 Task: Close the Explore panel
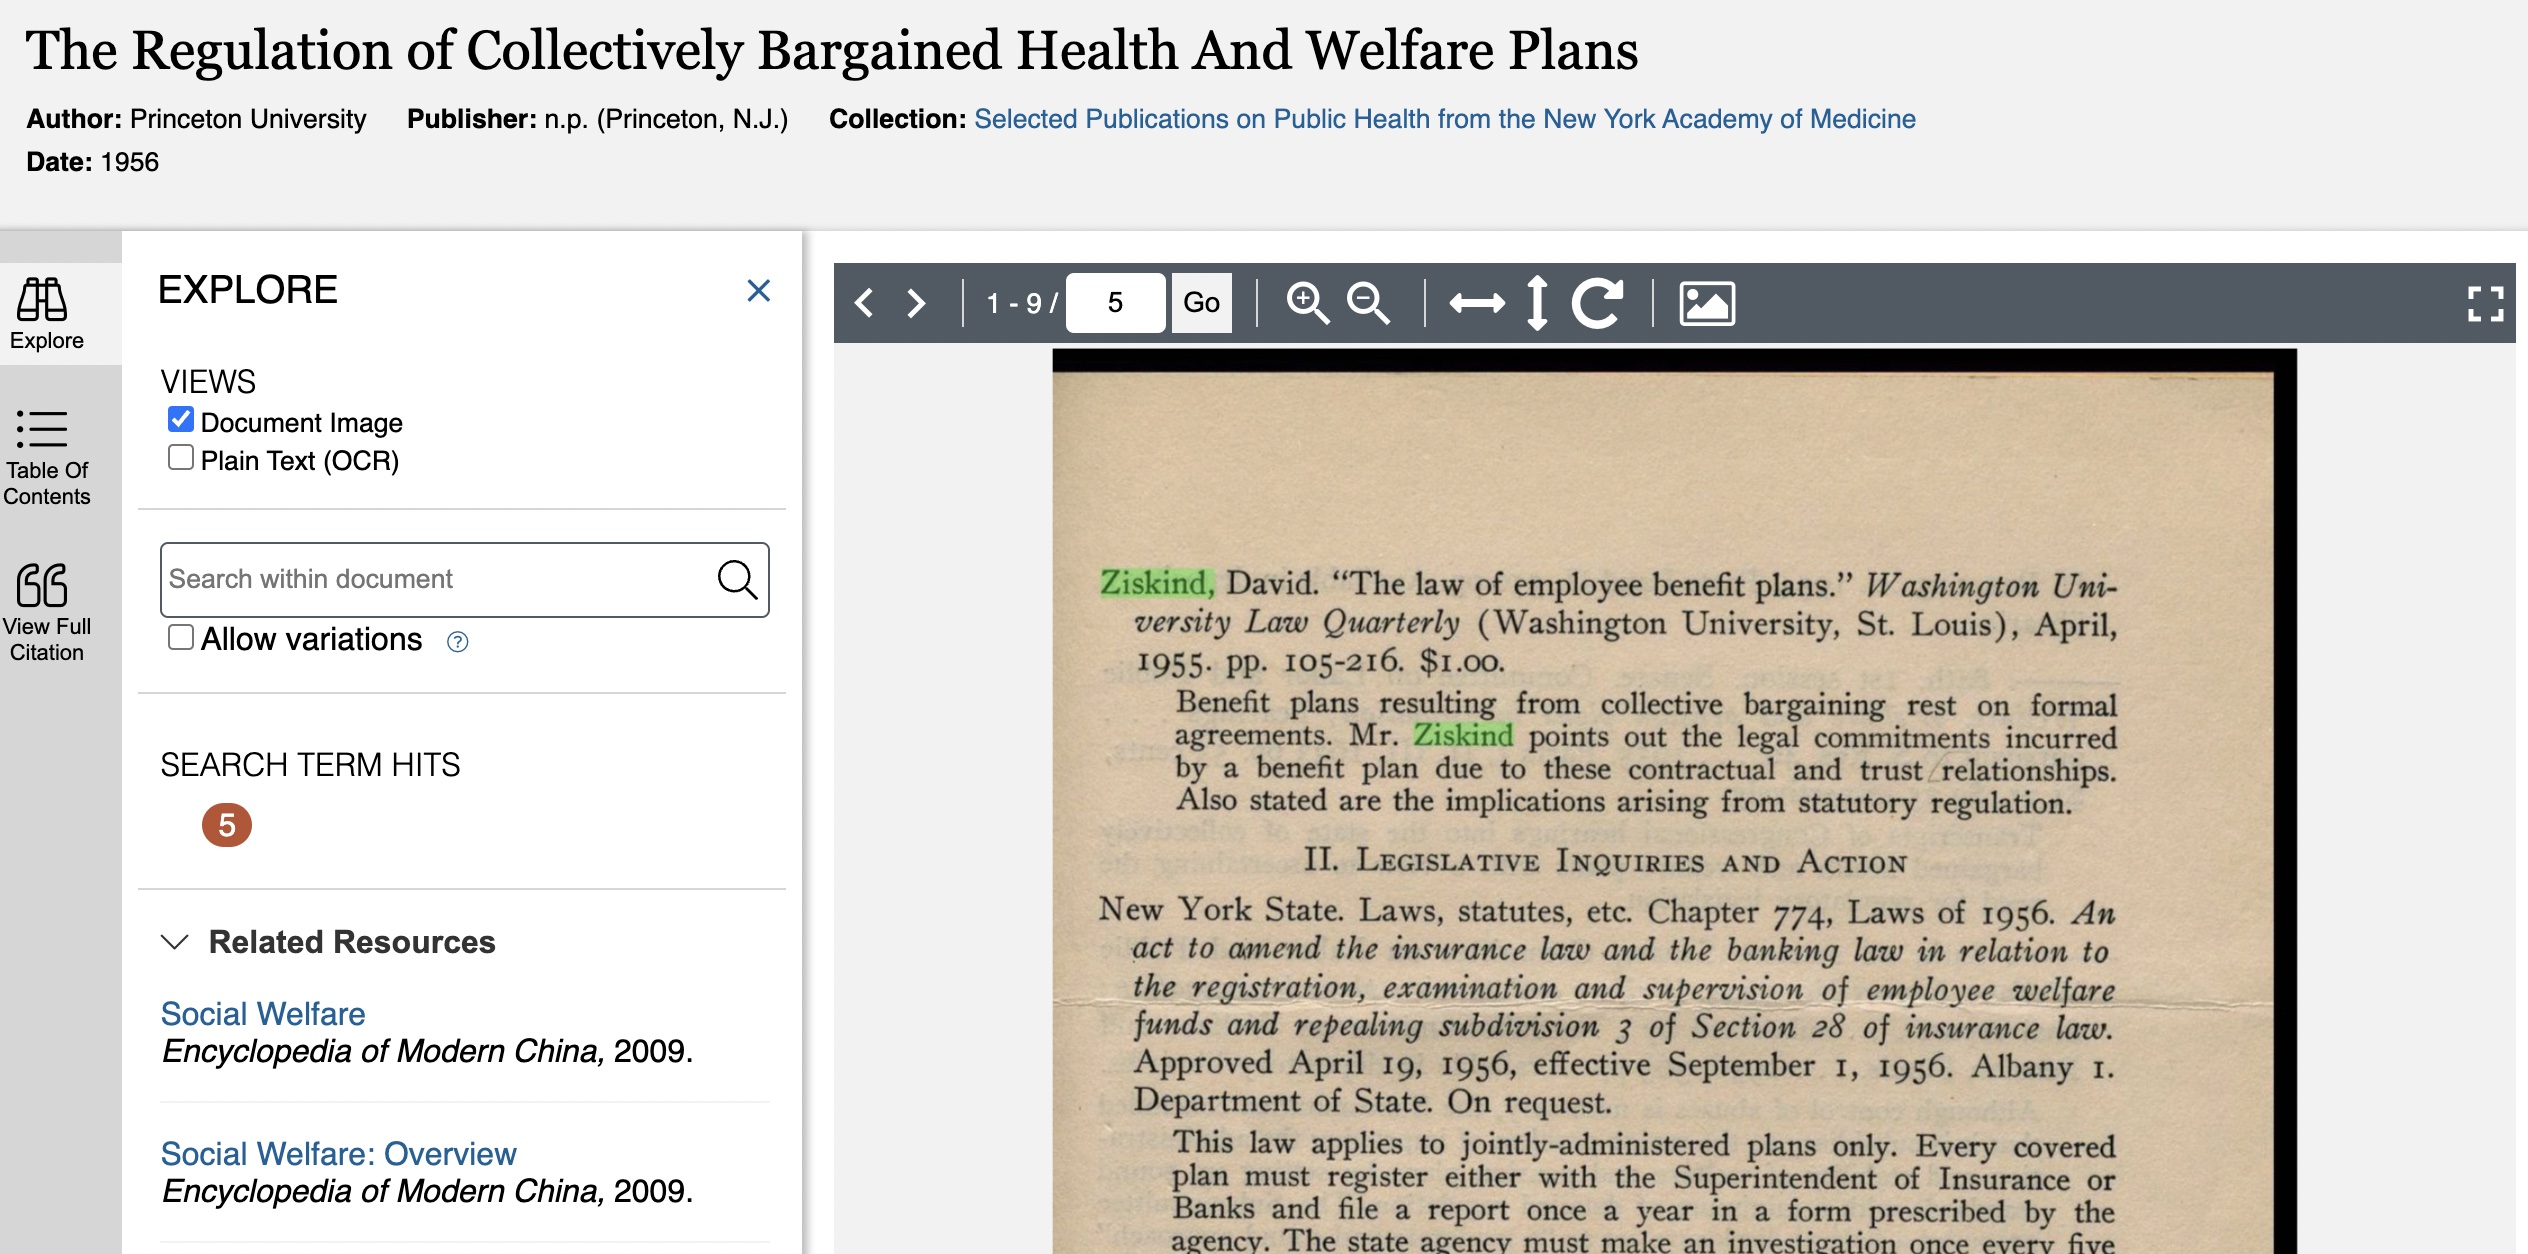[758, 291]
